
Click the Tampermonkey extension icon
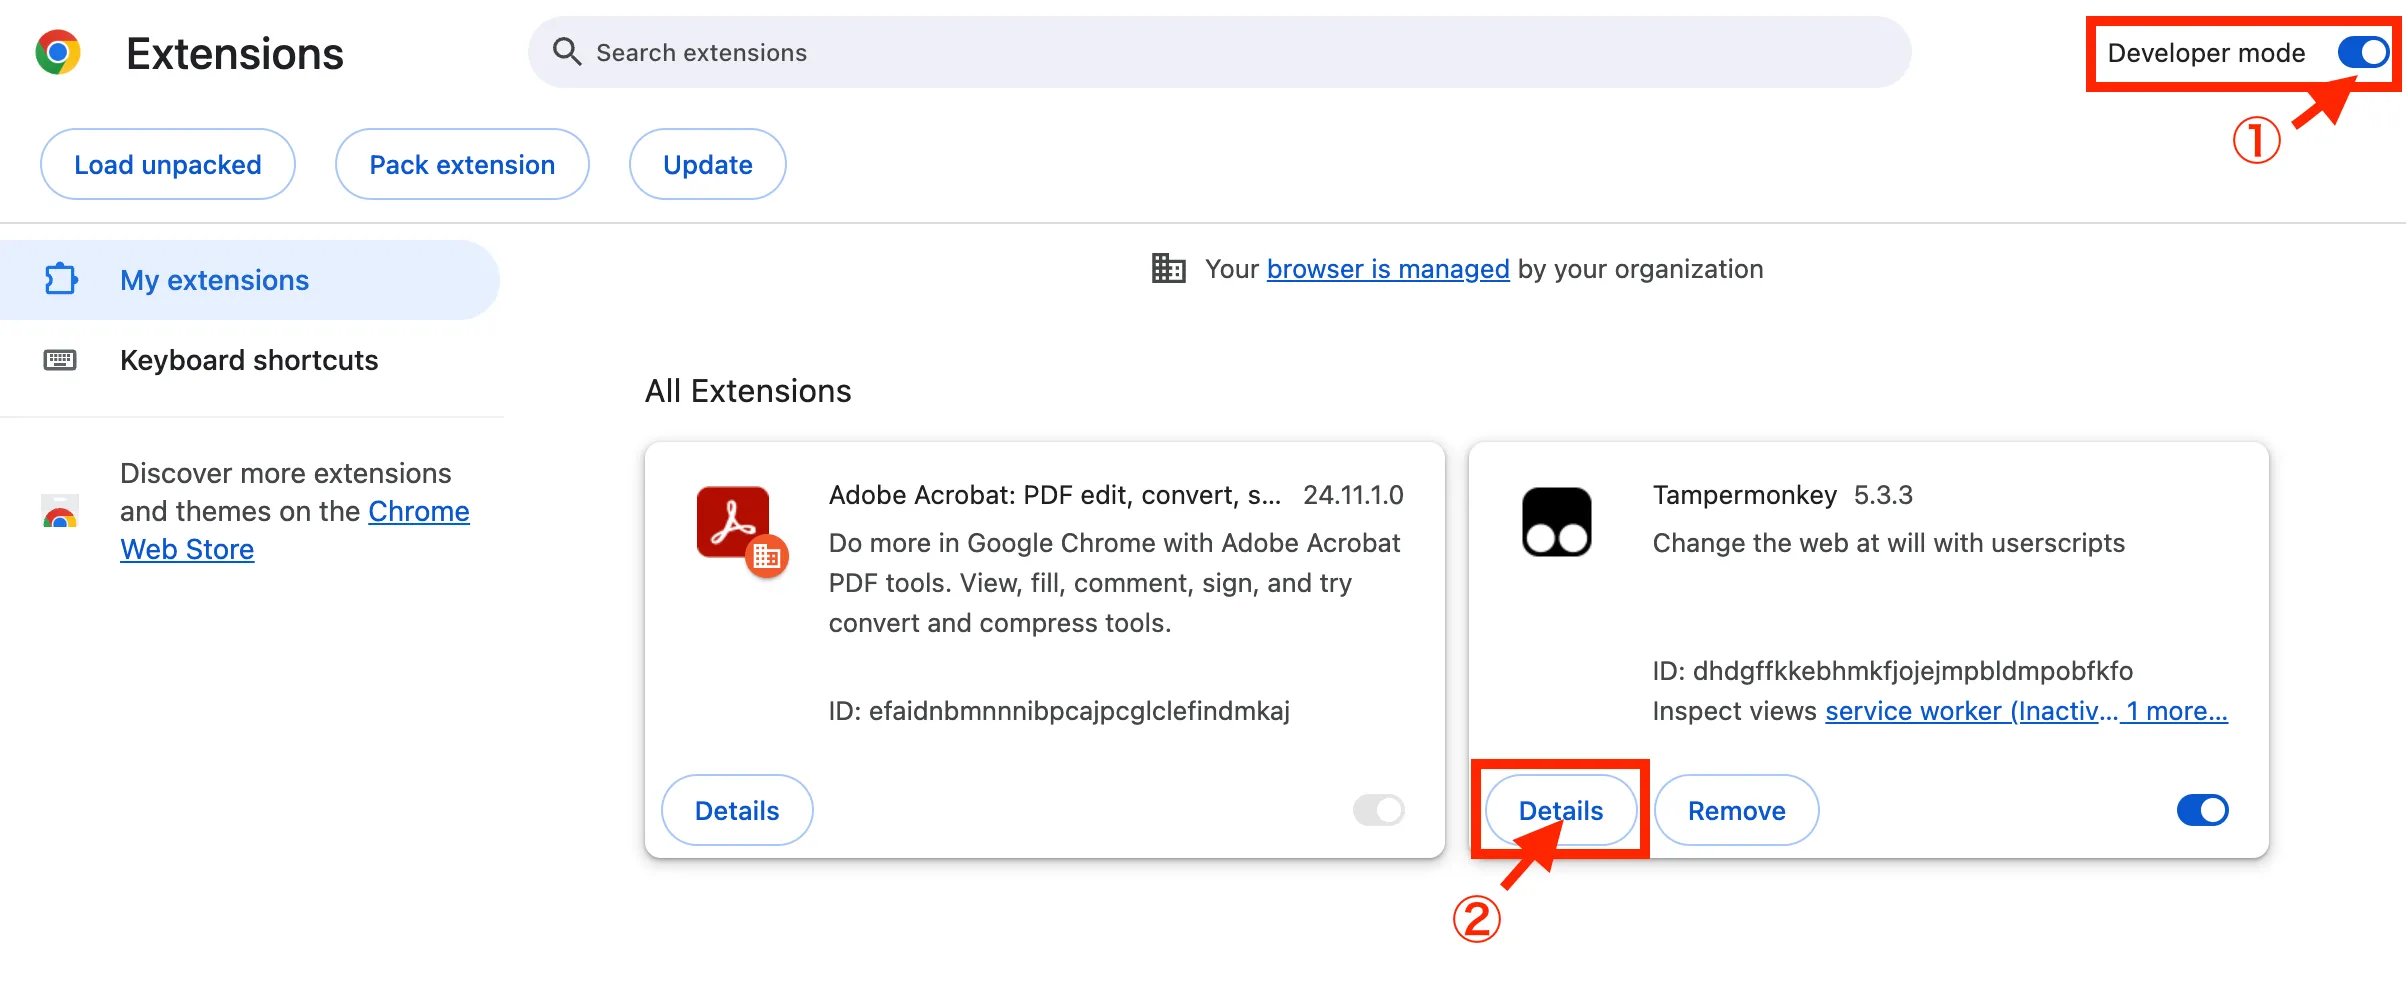1556,522
